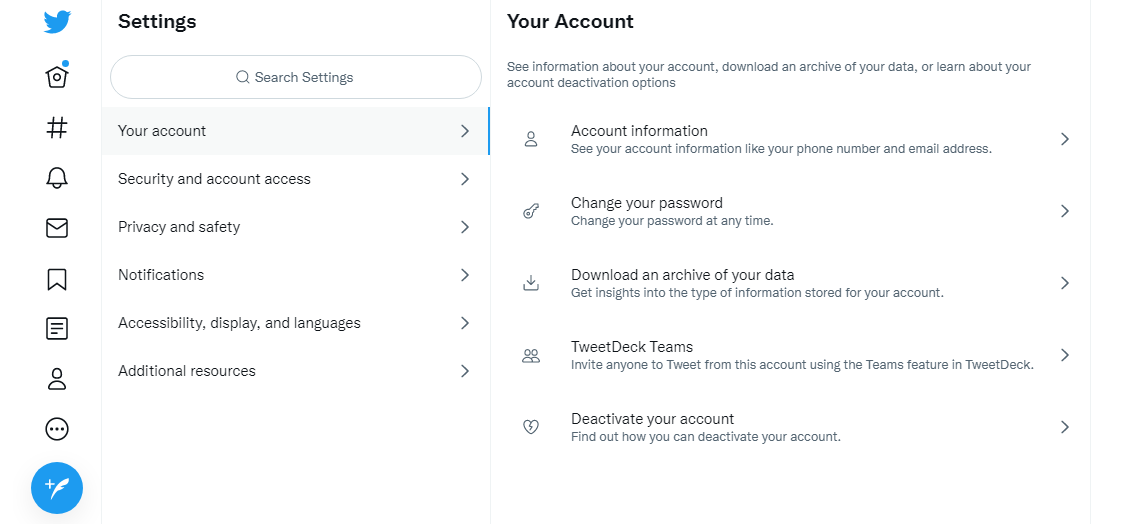Image resolution: width=1124 pixels, height=524 pixels.
Task: Open the Home icon in sidebar
Action: [x=57, y=76]
